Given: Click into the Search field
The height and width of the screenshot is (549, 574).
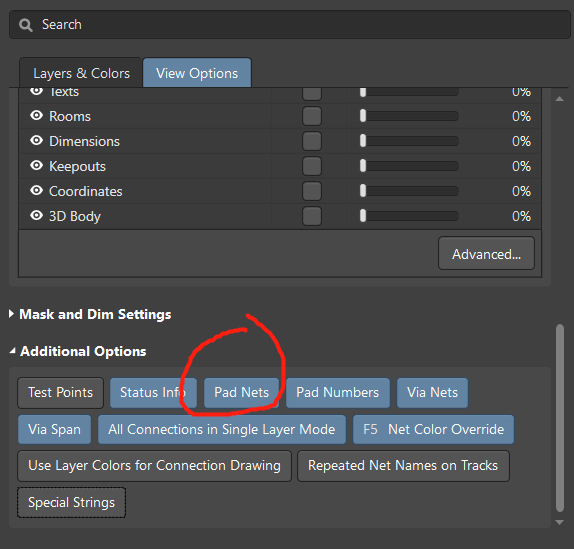Looking at the screenshot, I should [x=290, y=25].
